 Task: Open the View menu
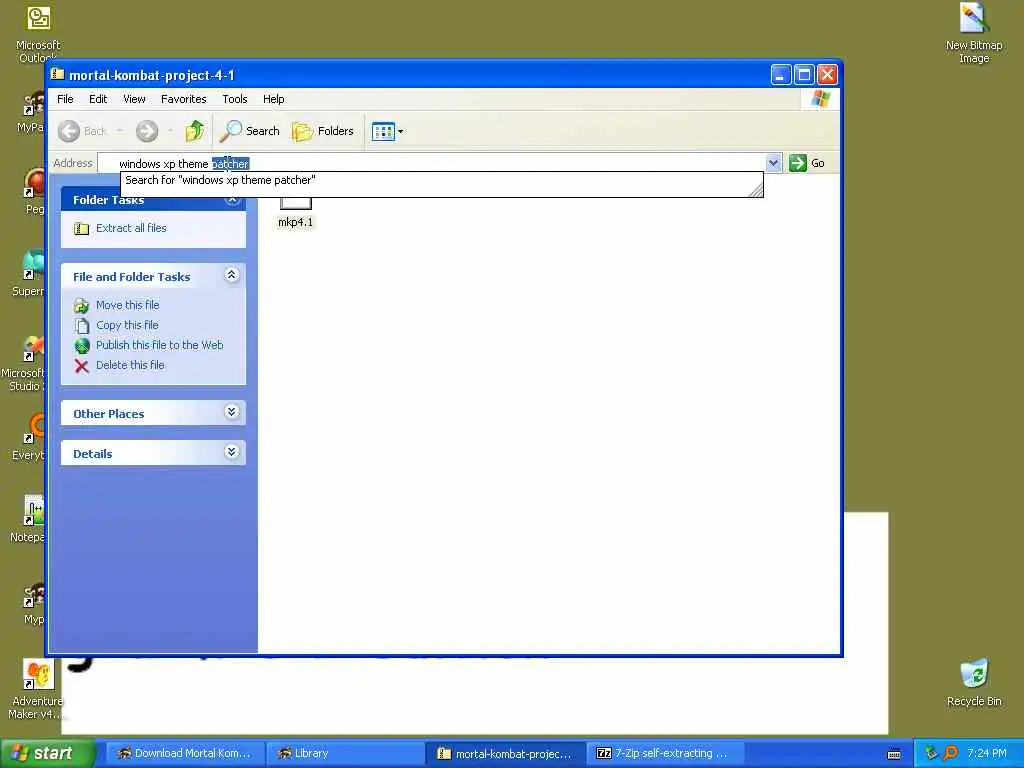(135, 99)
